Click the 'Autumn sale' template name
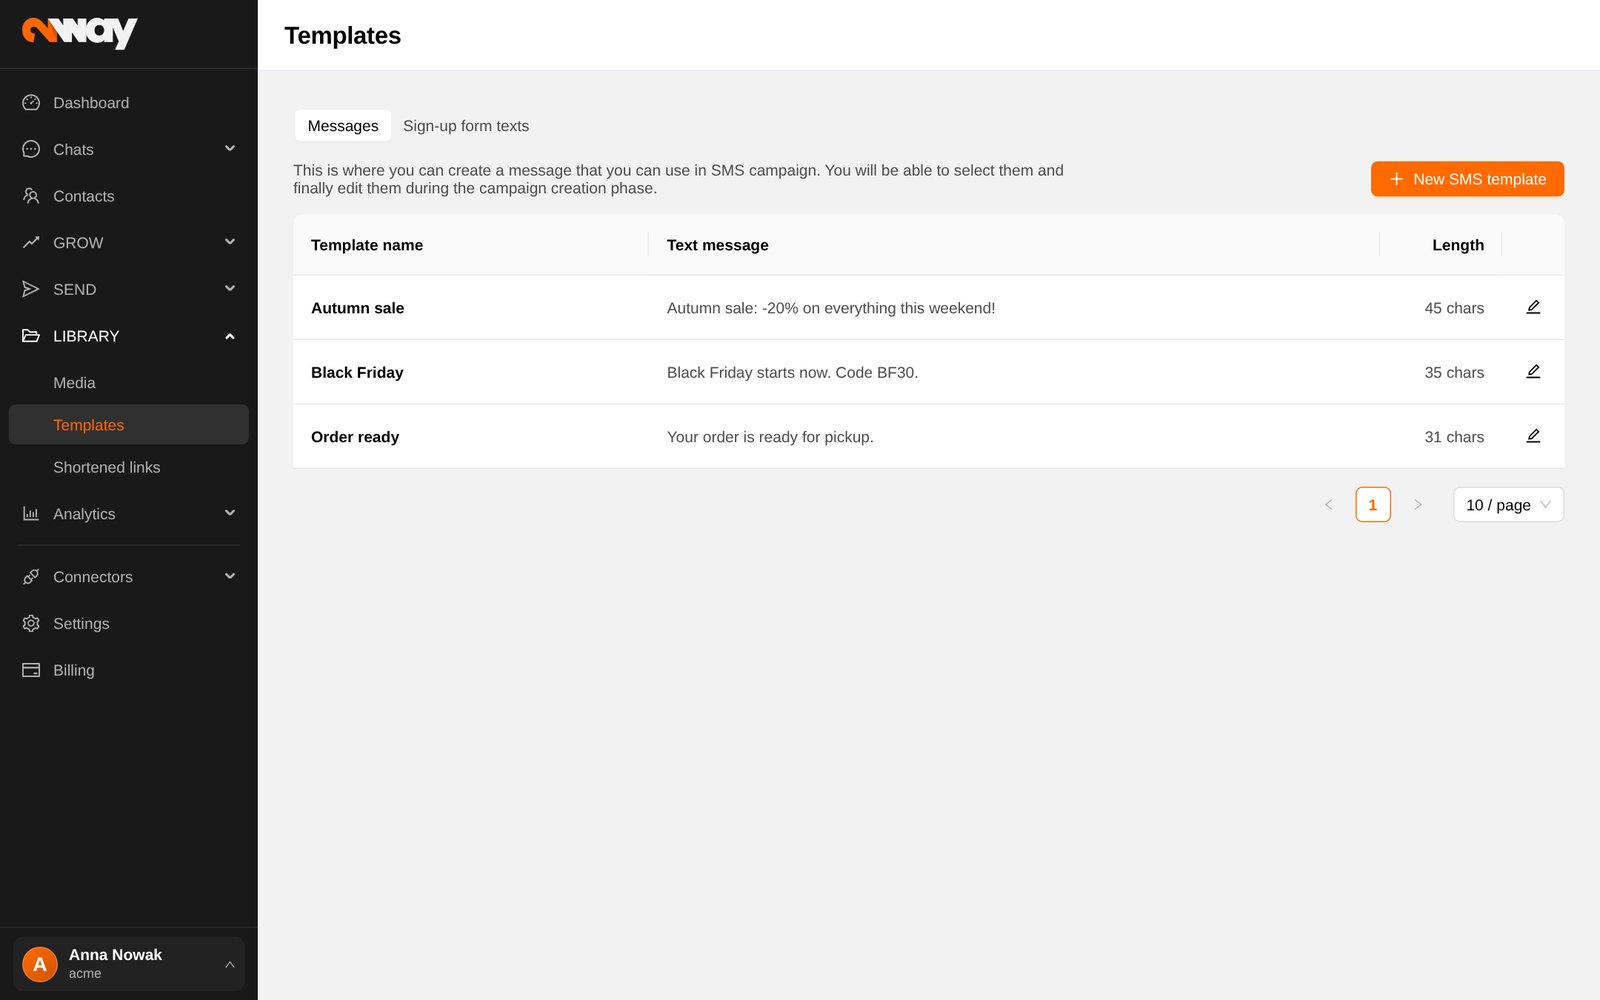This screenshot has width=1600, height=1000. (358, 308)
